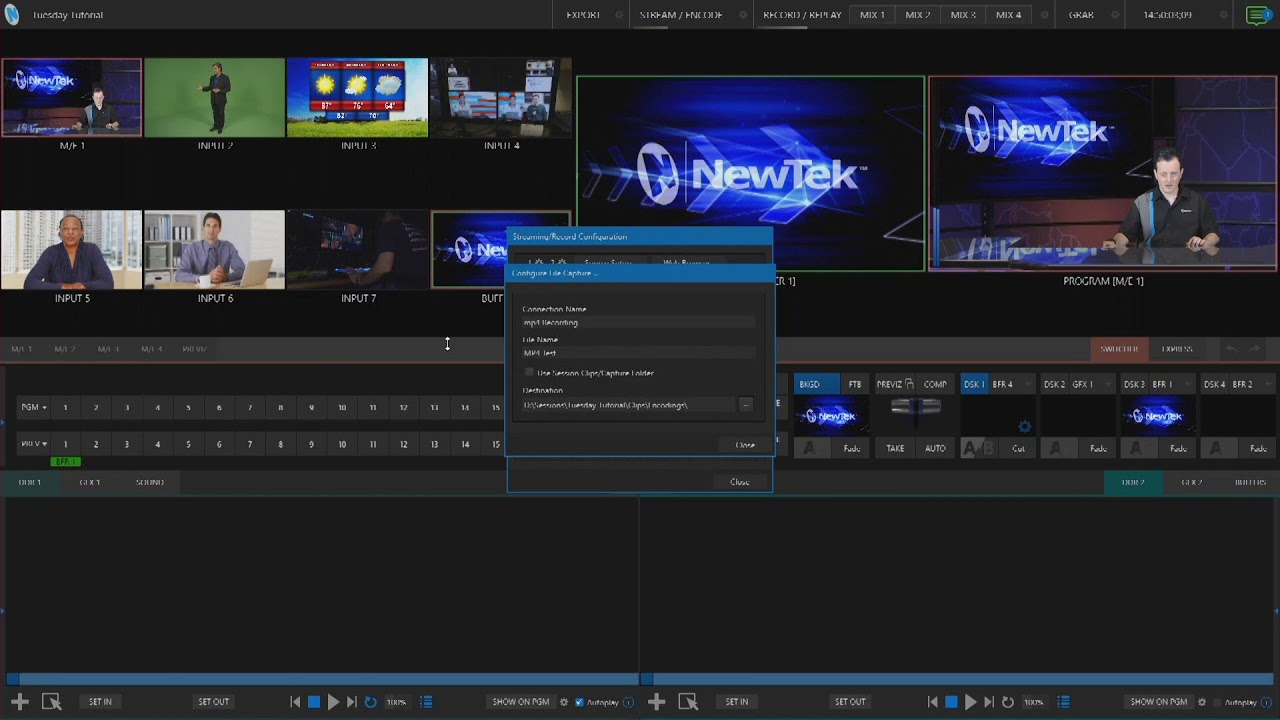This screenshot has width=1280, height=720.
Task: Toggle playlist mode icon in DDR 1
Action: tap(426, 702)
